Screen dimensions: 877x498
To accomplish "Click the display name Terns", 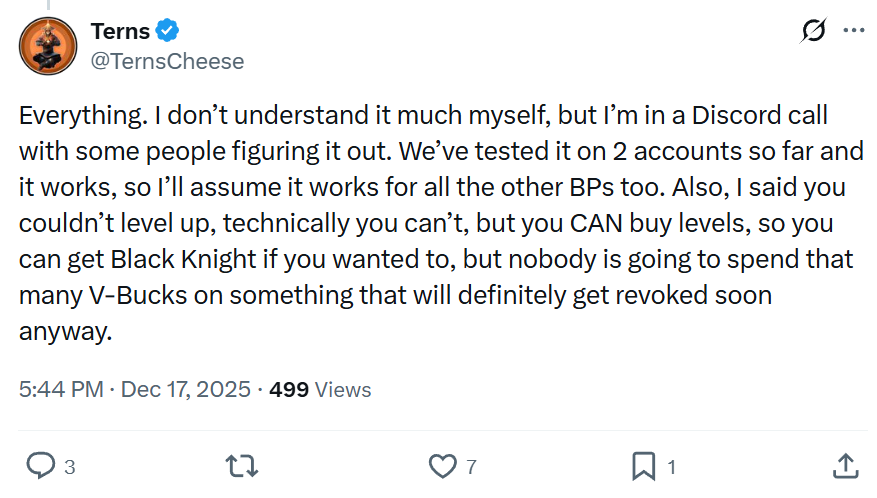I will pos(121,33).
